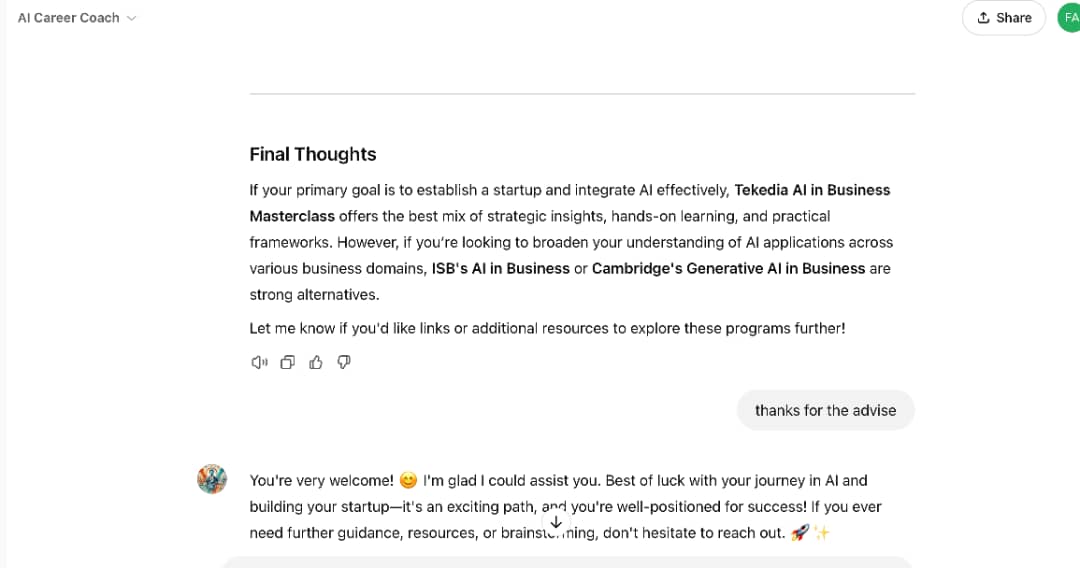Viewport: 1080px width, 568px height.
Task: Copy the response with the copy icon
Action: 287,362
